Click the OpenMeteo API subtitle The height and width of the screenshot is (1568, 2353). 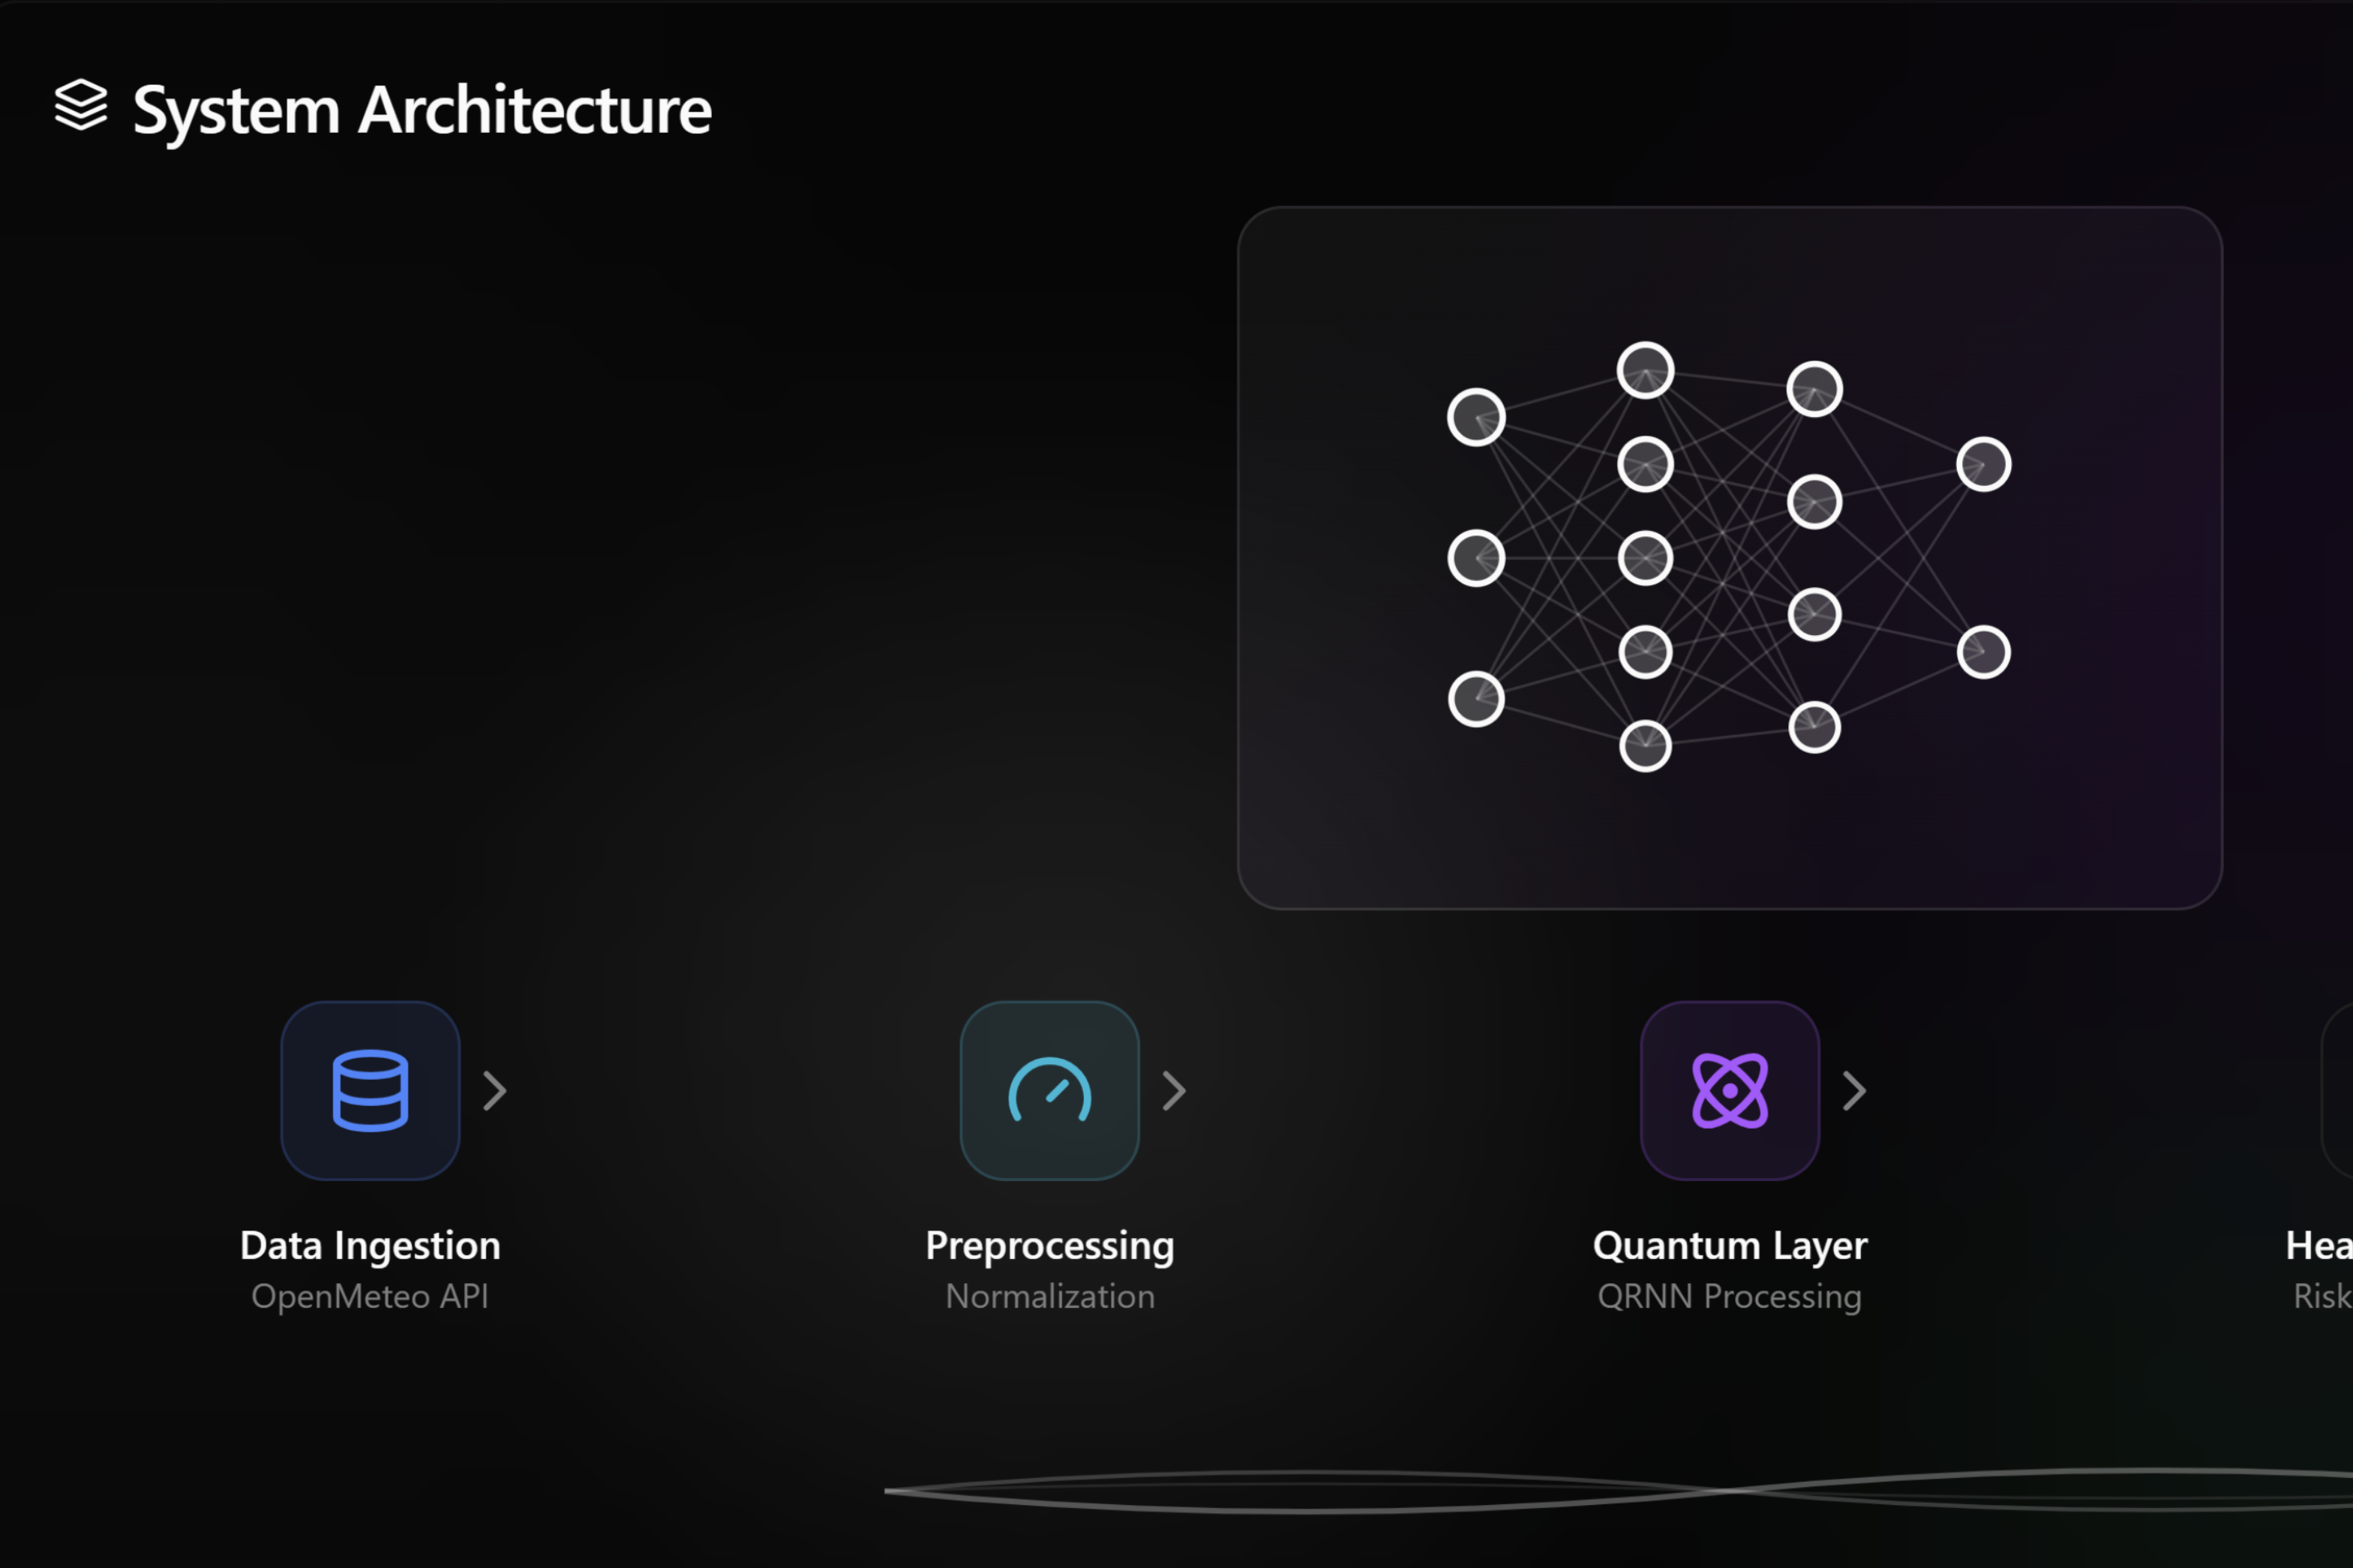click(370, 1296)
